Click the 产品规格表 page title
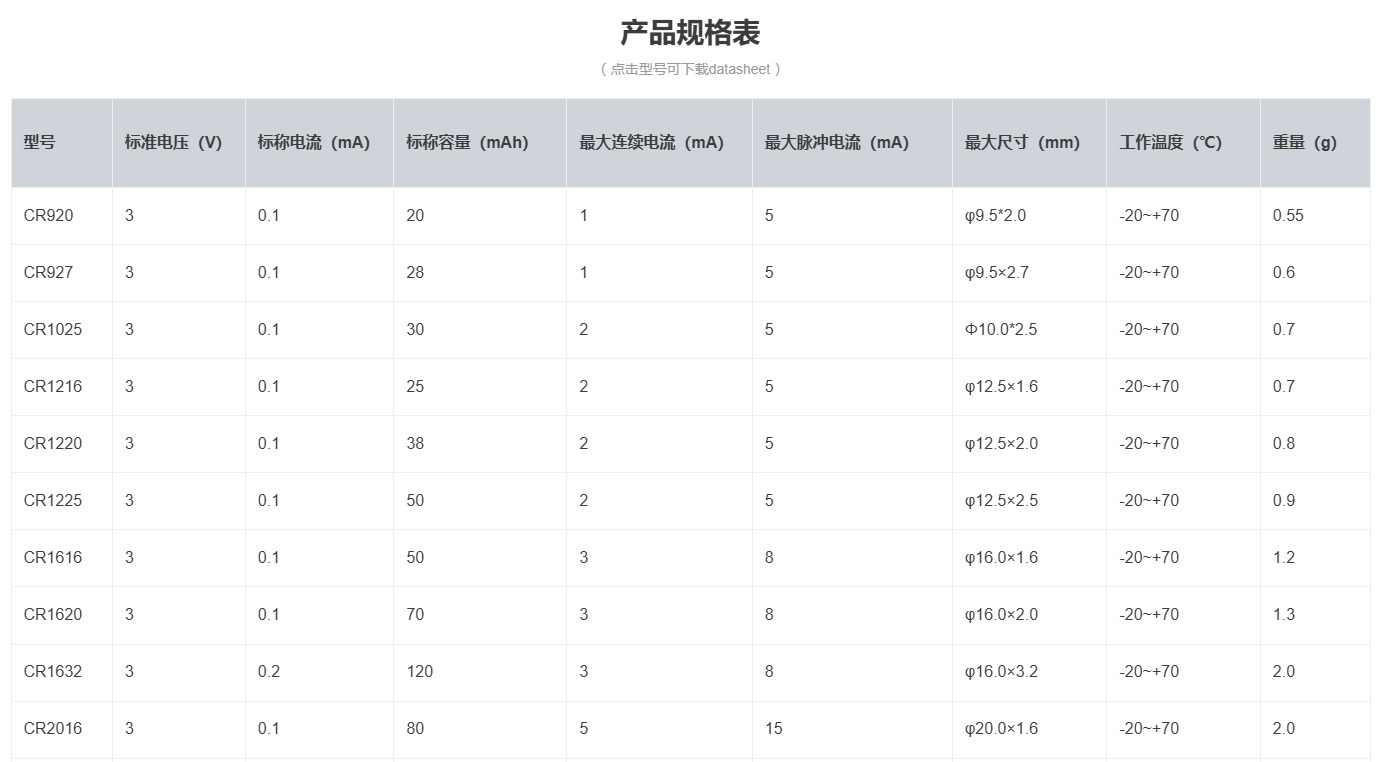1384x762 pixels. 691,32
